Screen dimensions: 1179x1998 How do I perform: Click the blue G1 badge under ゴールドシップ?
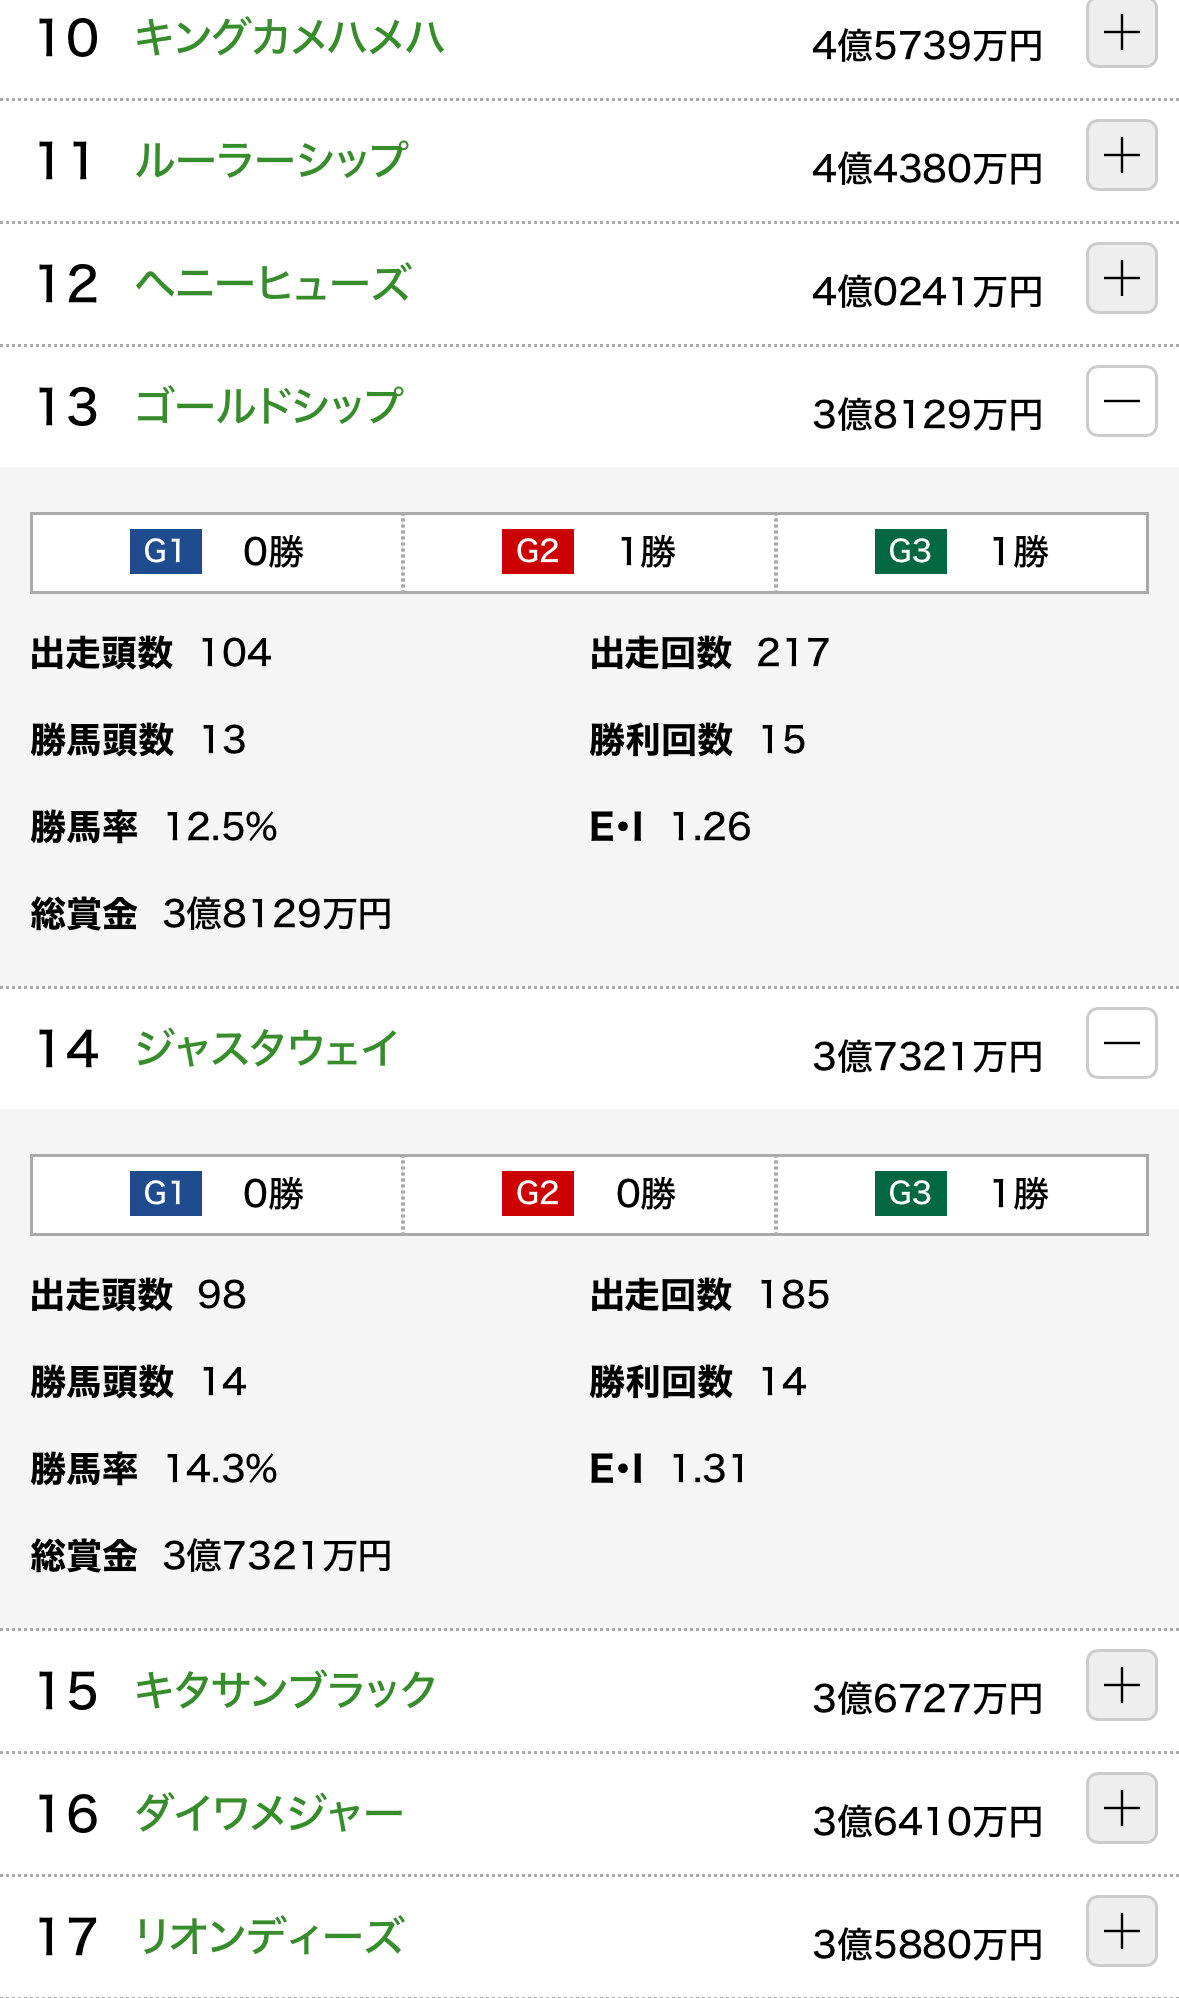click(166, 552)
